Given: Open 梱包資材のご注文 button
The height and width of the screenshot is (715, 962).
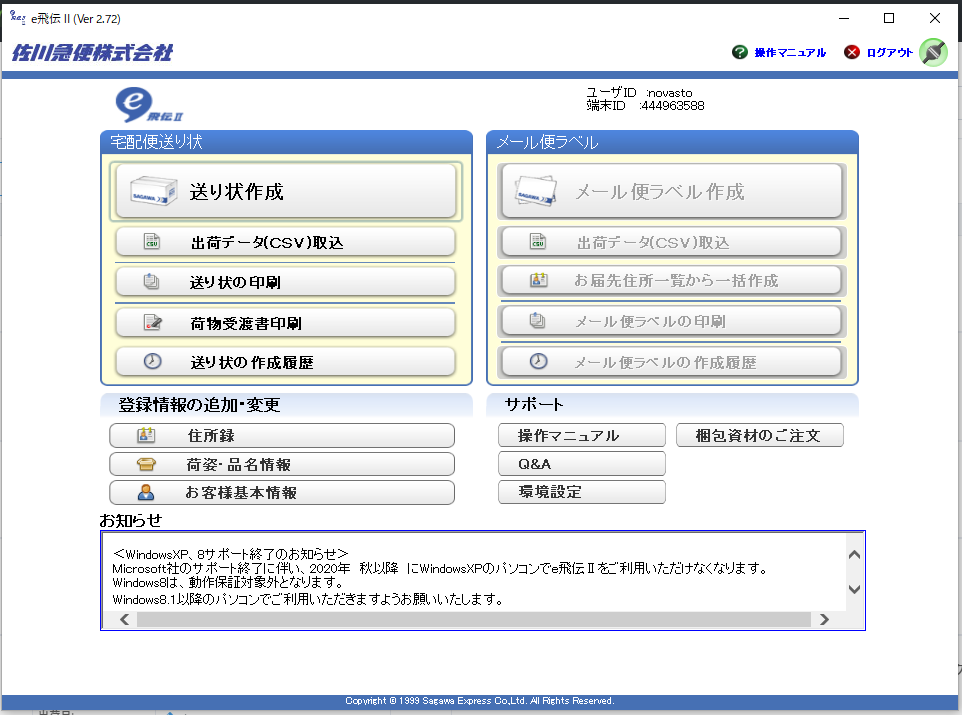Looking at the screenshot, I should click(x=760, y=436).
